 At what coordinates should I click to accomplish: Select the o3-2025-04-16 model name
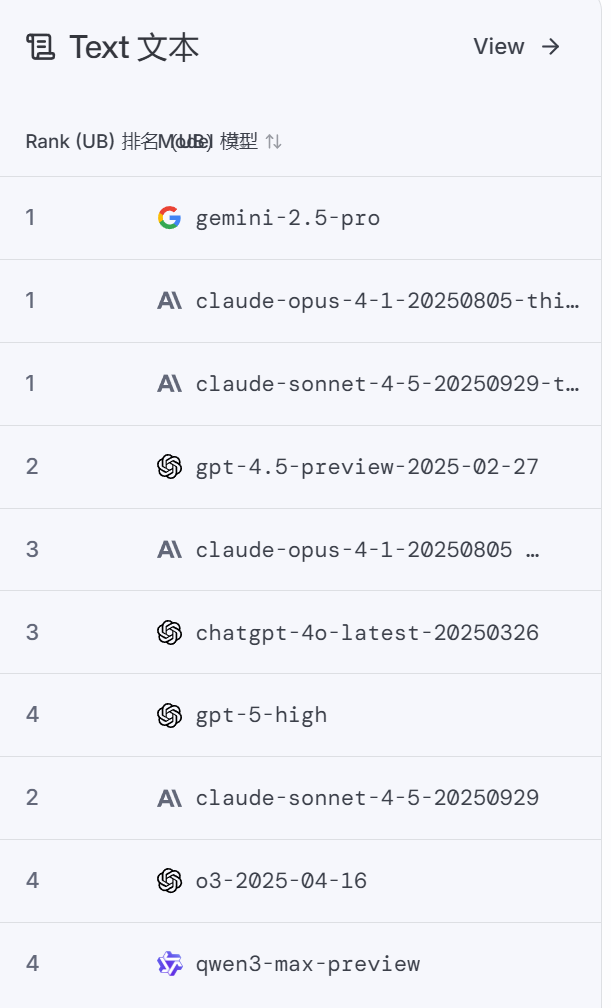pos(282,882)
